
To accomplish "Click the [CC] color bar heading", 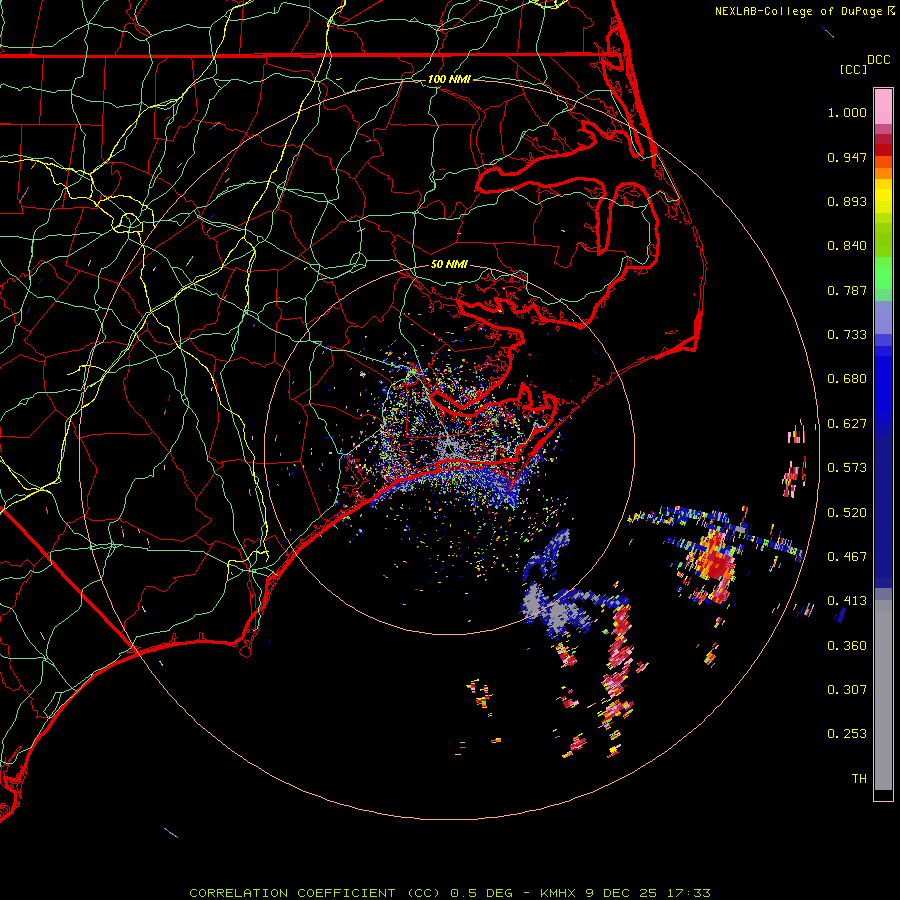I will [853, 69].
